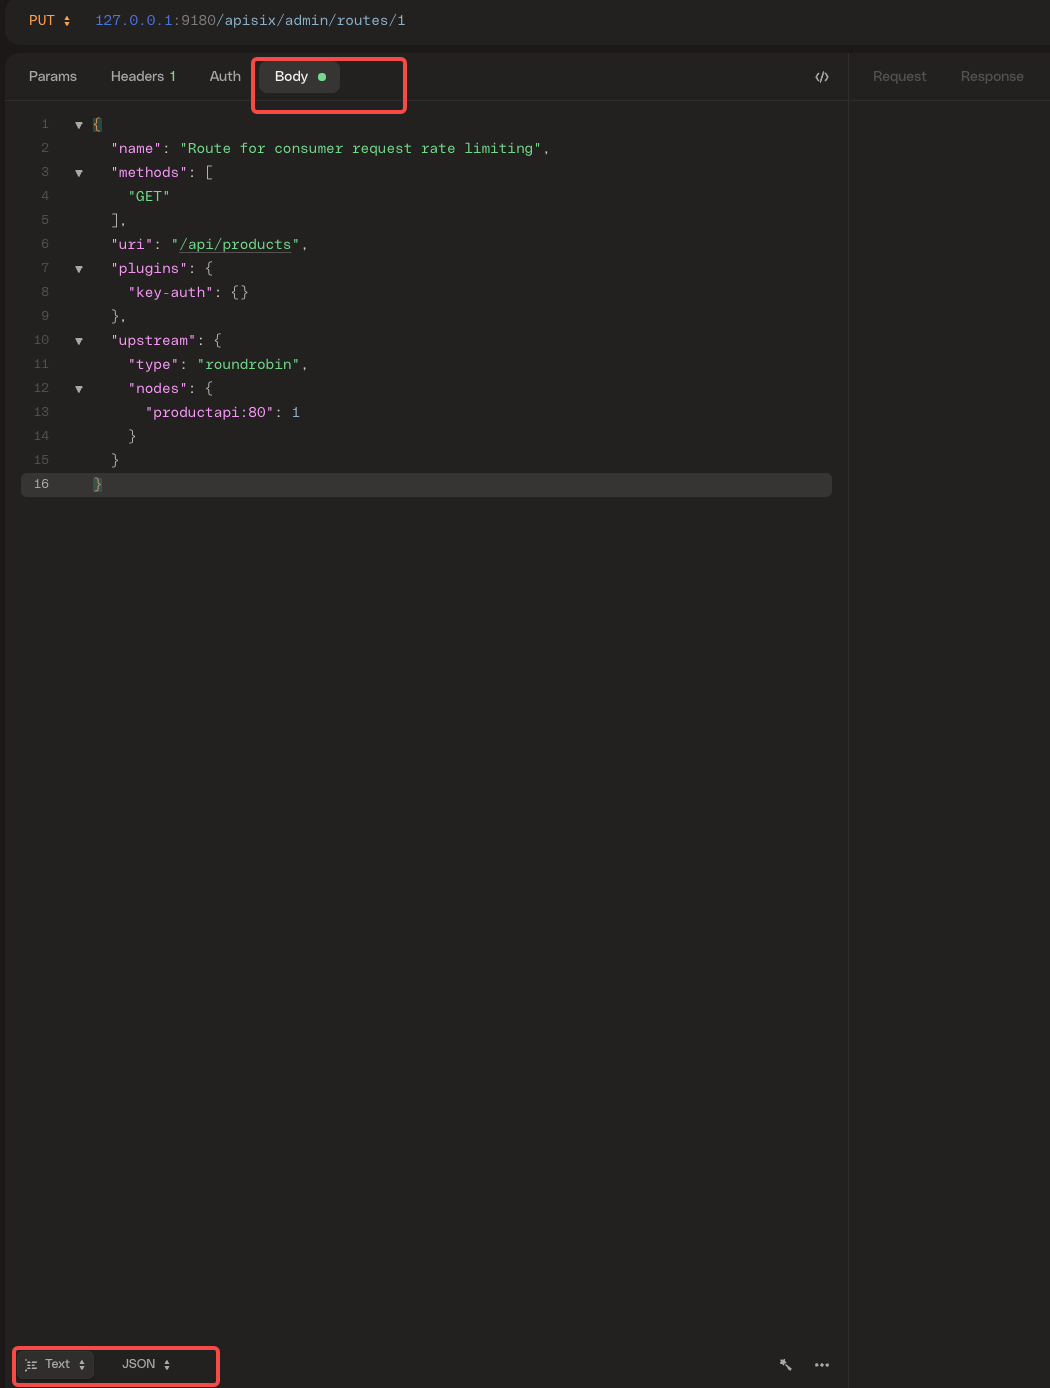
Task: Click the "productapi:80" key
Action: point(210,413)
